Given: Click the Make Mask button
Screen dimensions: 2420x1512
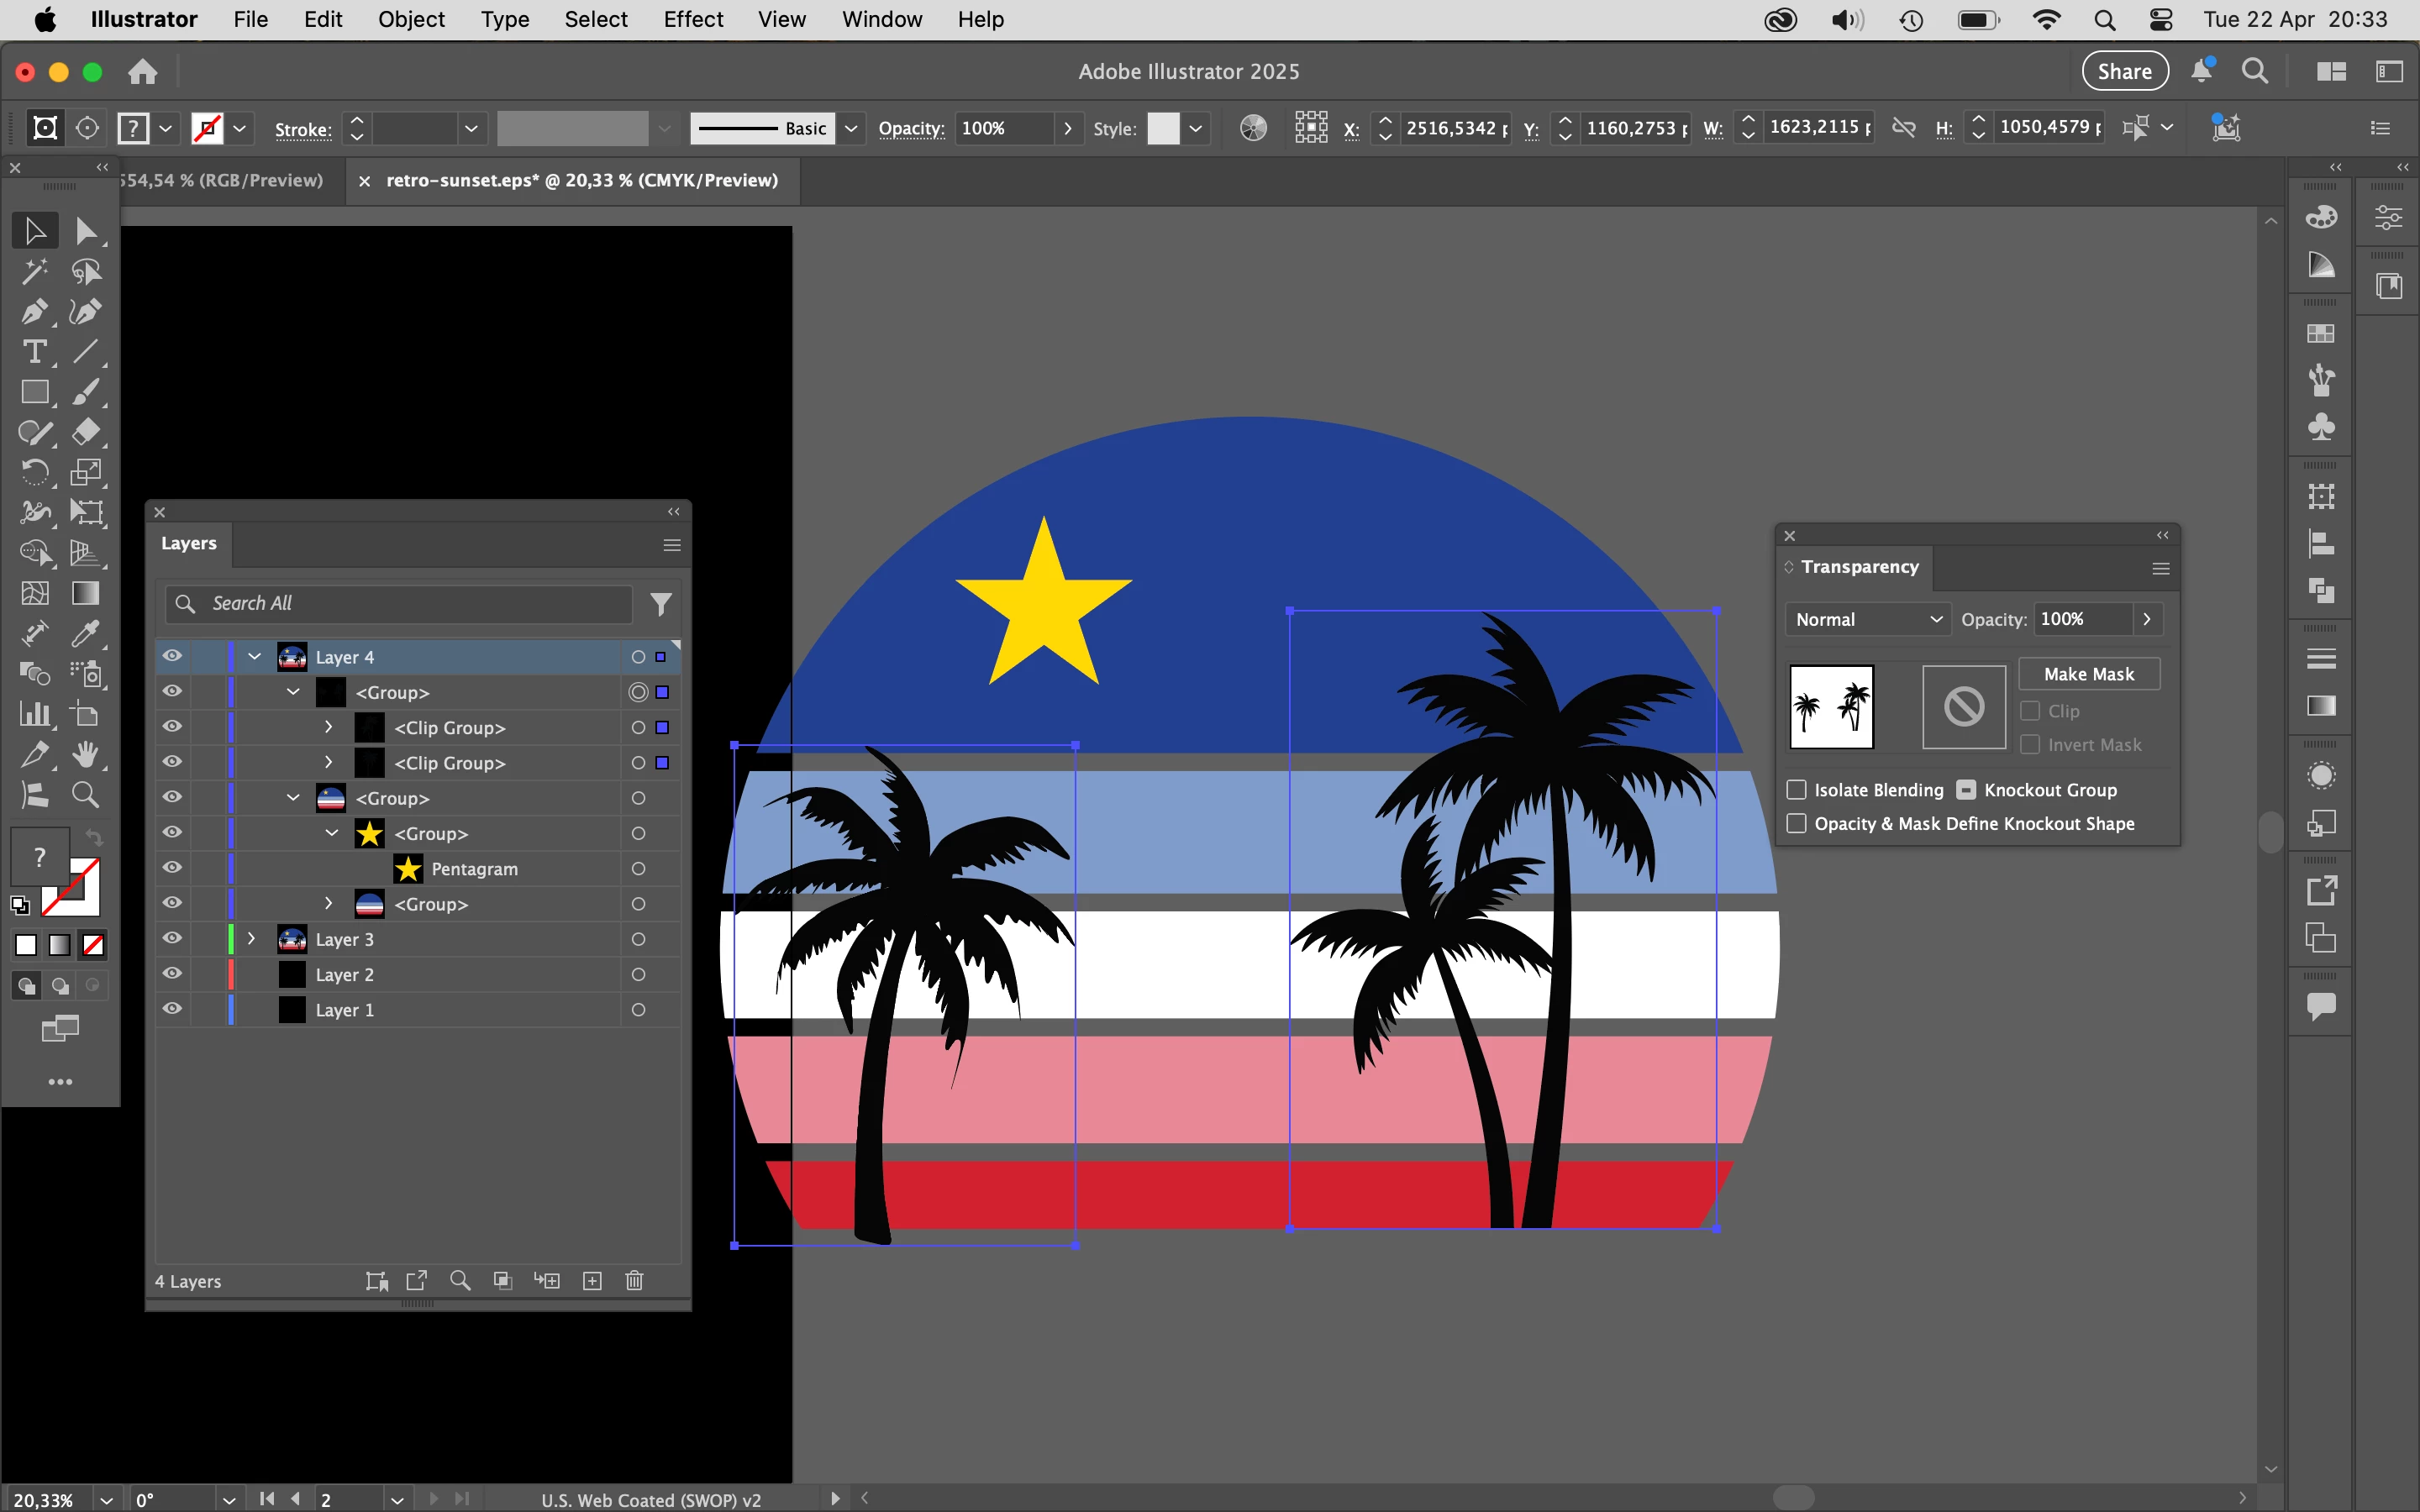Looking at the screenshot, I should tap(2088, 674).
